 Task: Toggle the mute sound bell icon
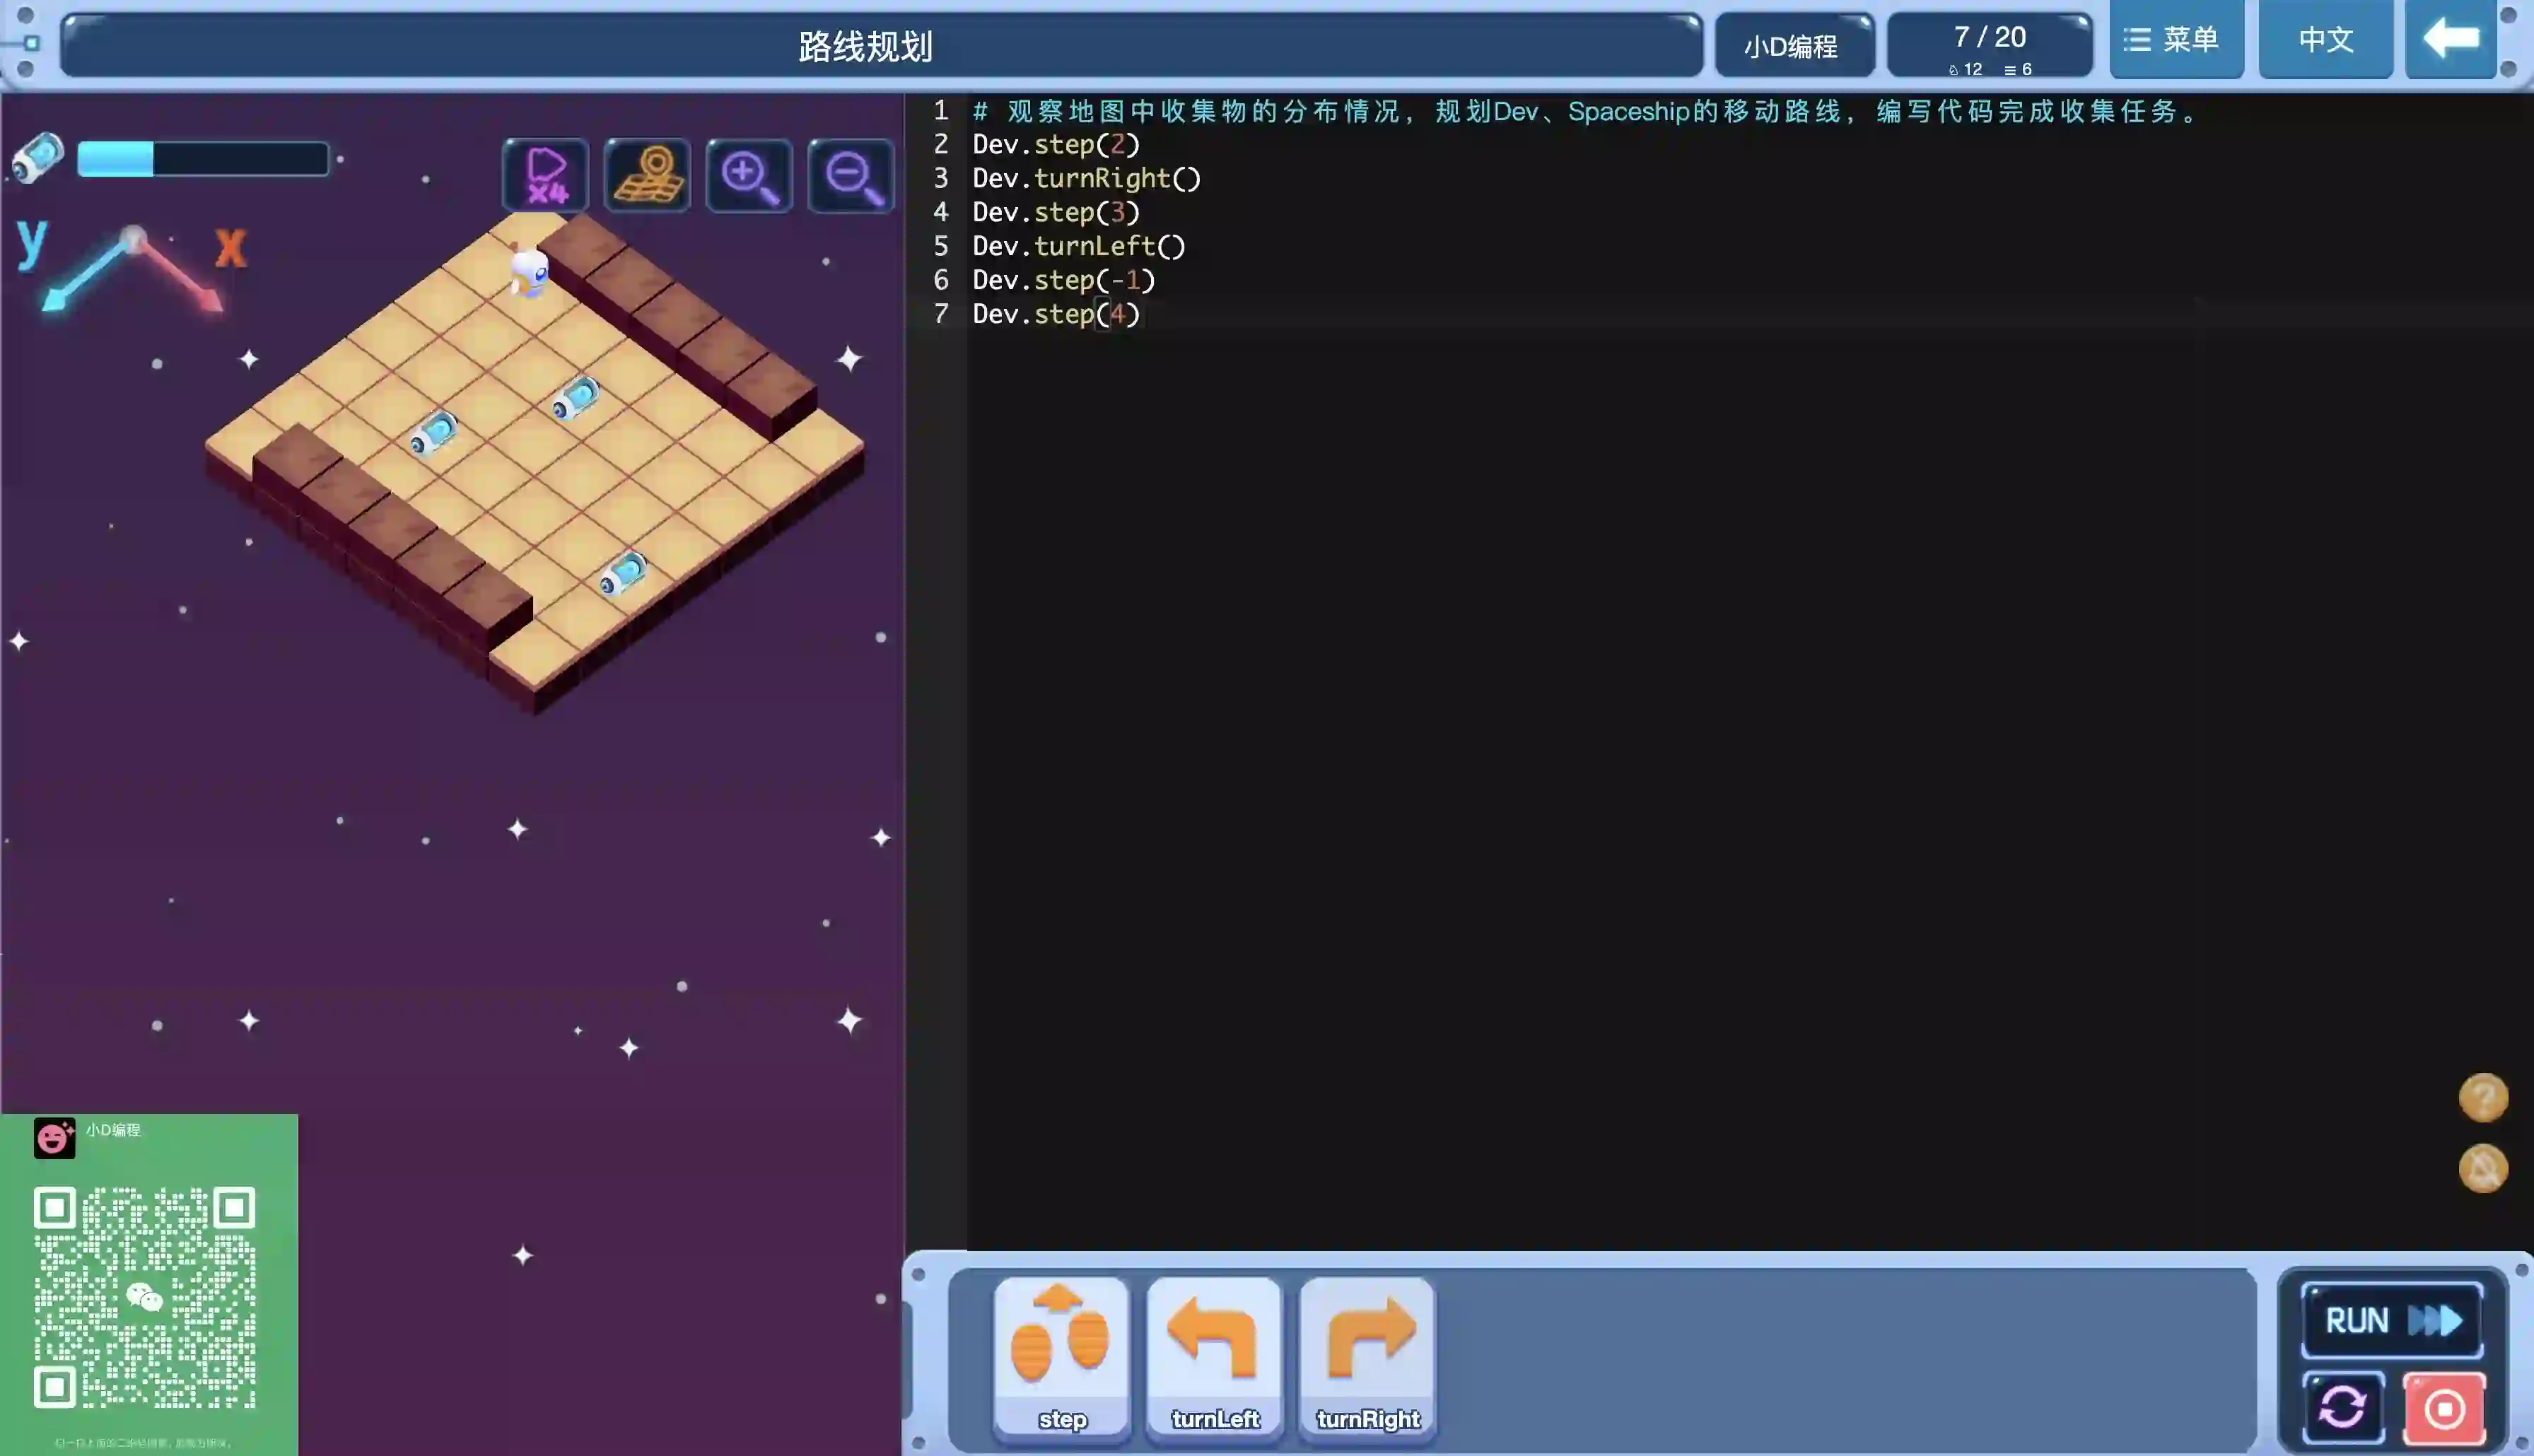point(2483,1168)
